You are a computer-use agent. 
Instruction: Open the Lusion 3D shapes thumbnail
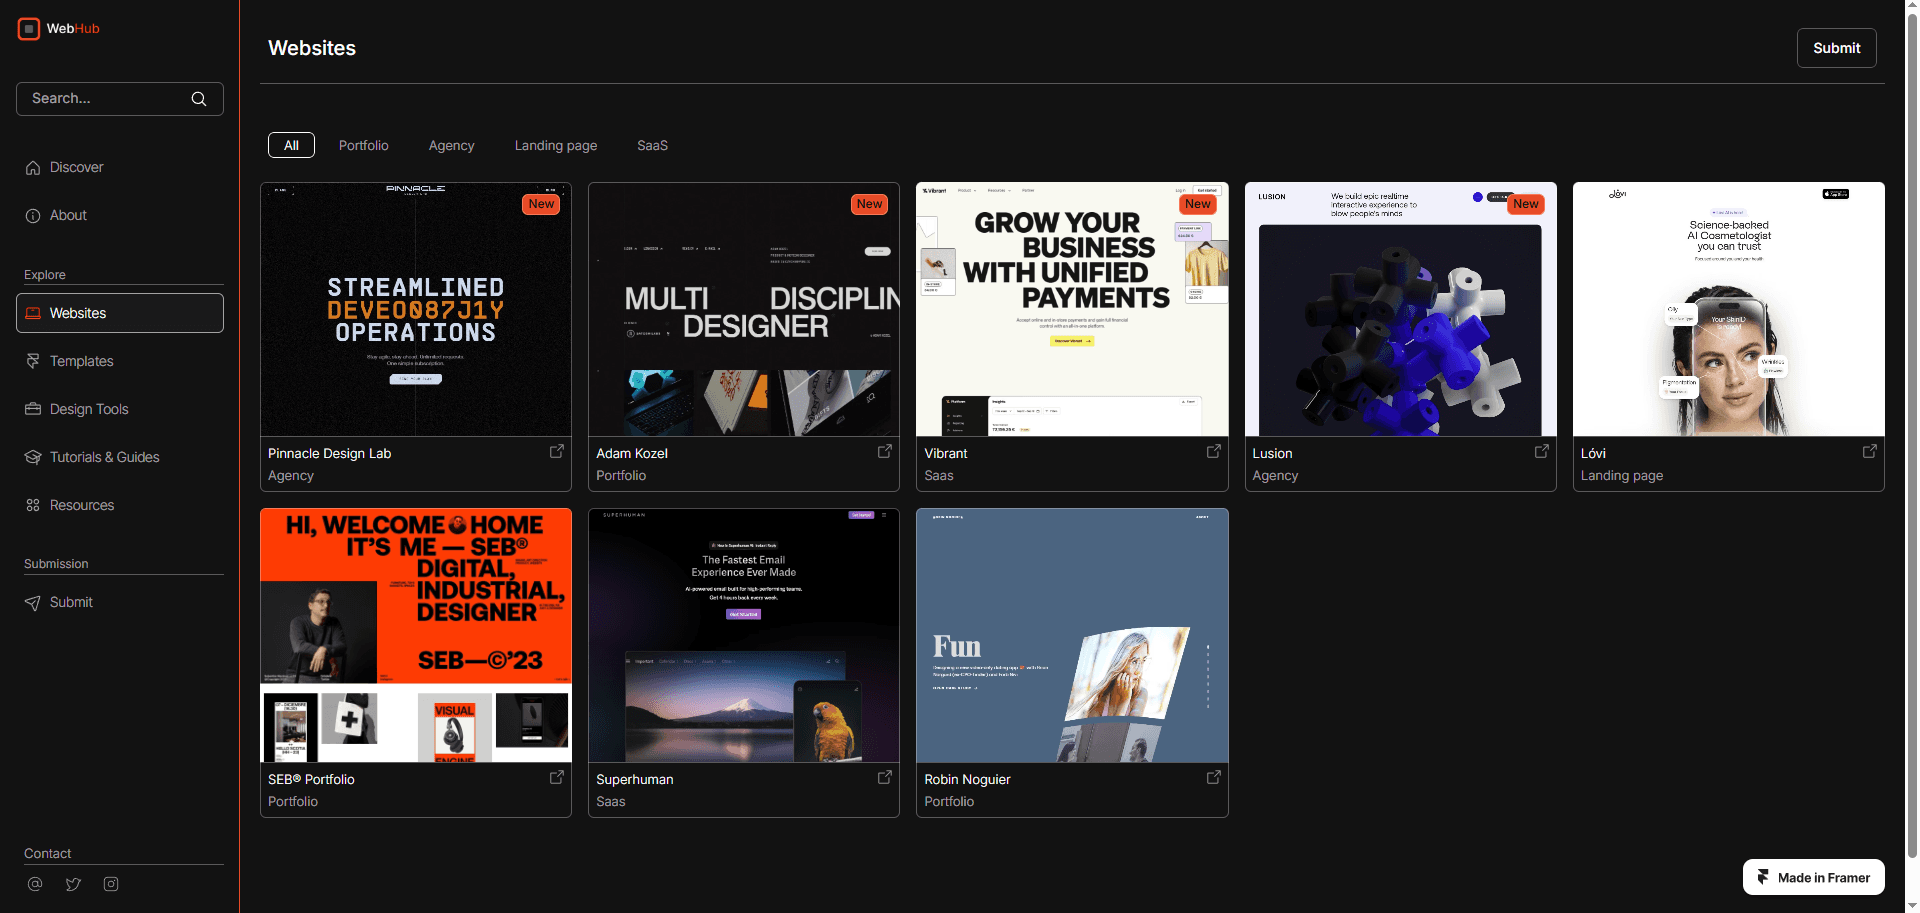pos(1400,309)
